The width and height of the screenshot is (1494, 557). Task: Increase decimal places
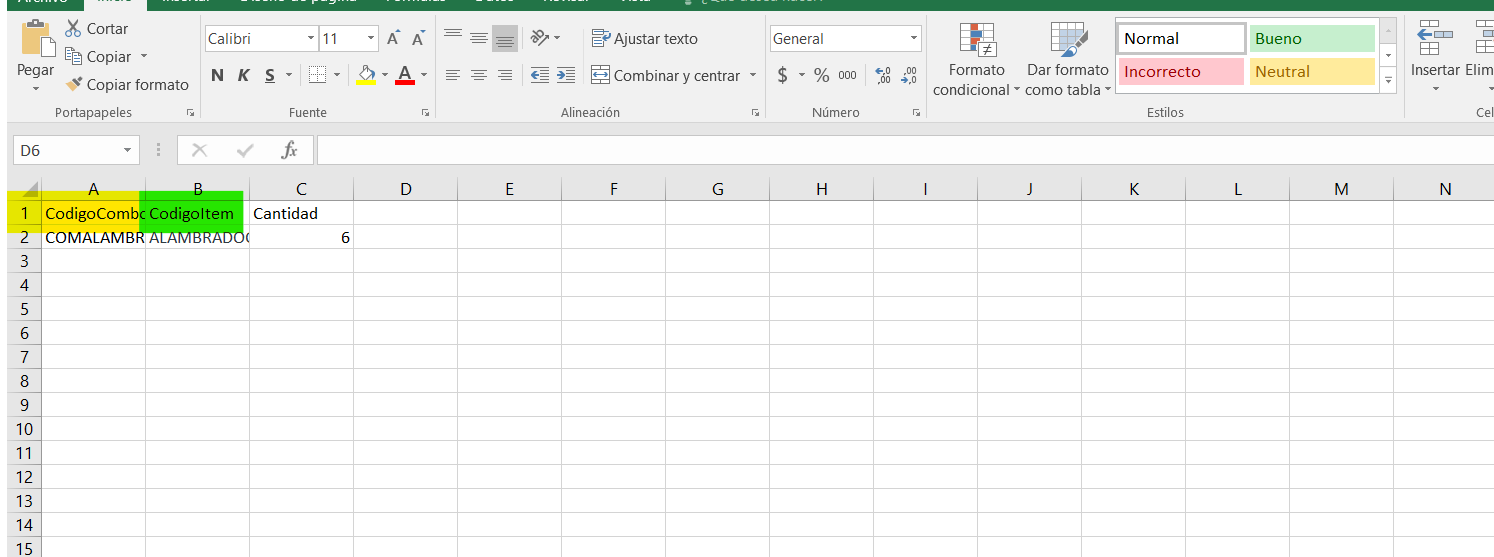click(x=882, y=75)
